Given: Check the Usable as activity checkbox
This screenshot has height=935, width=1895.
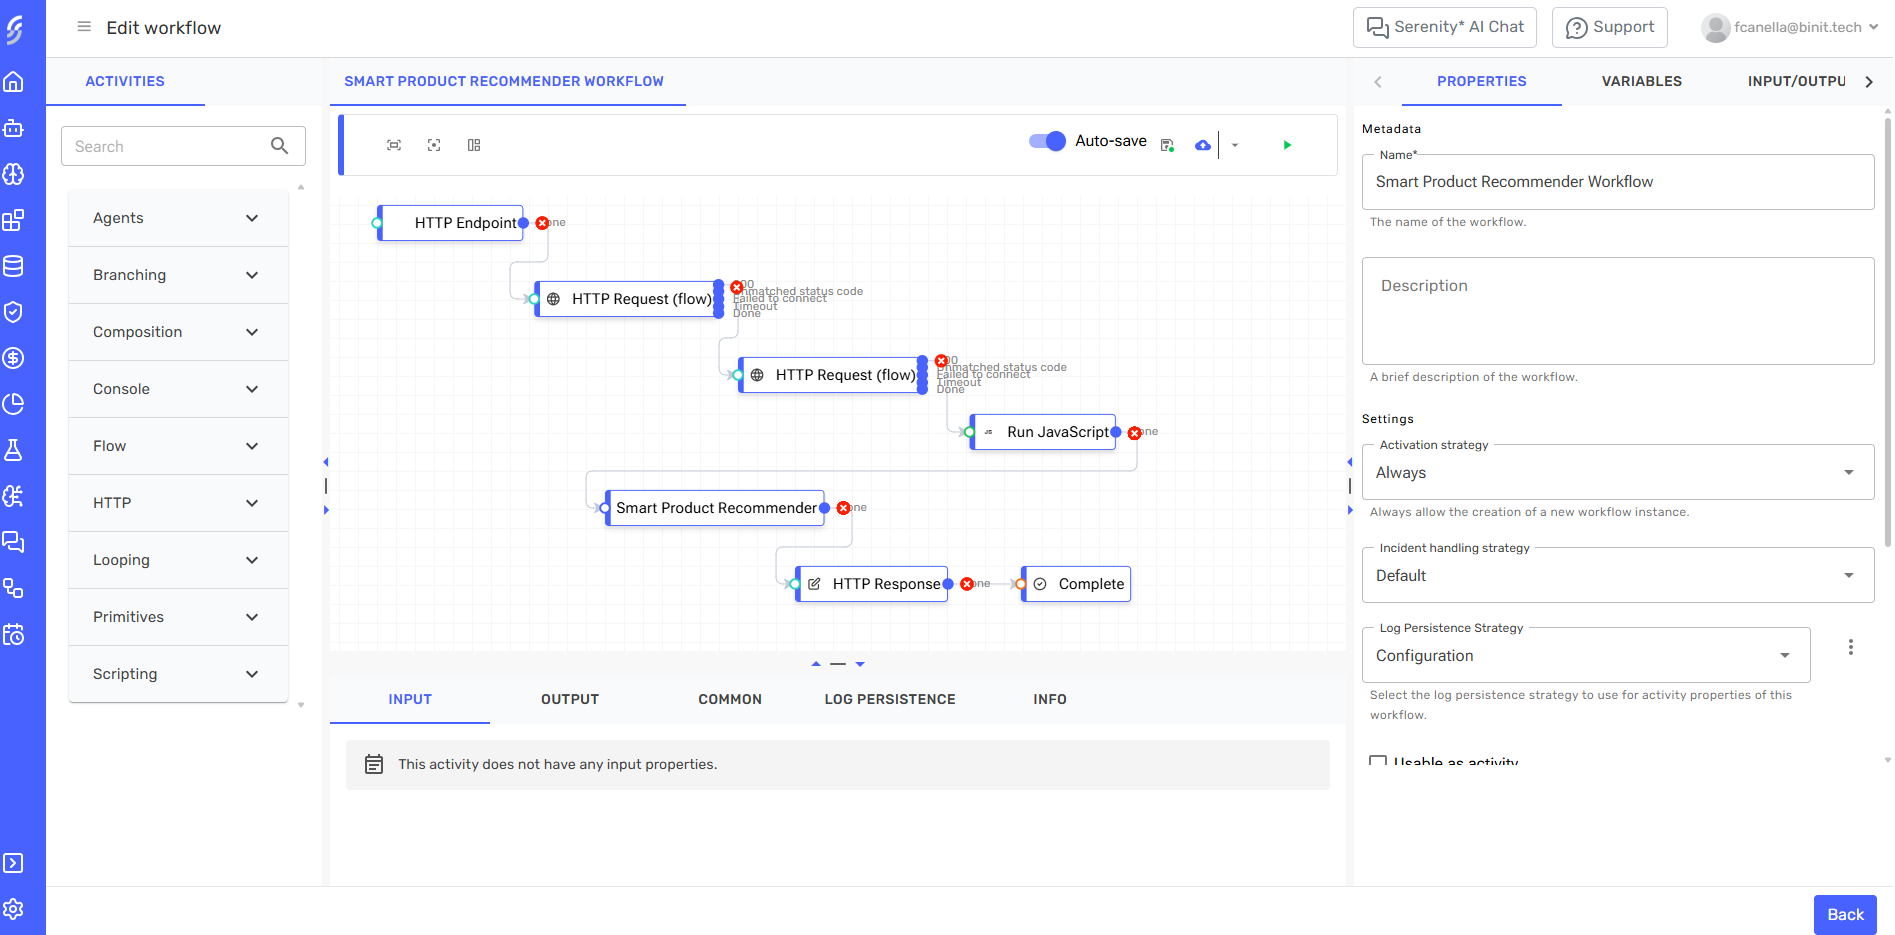Looking at the screenshot, I should tap(1377, 762).
